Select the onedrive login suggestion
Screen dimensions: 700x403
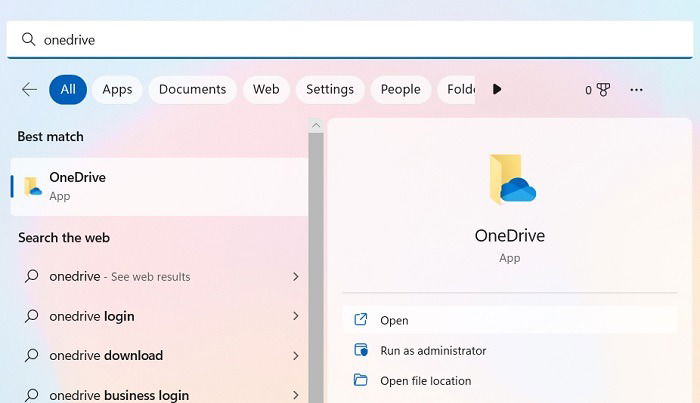159,316
